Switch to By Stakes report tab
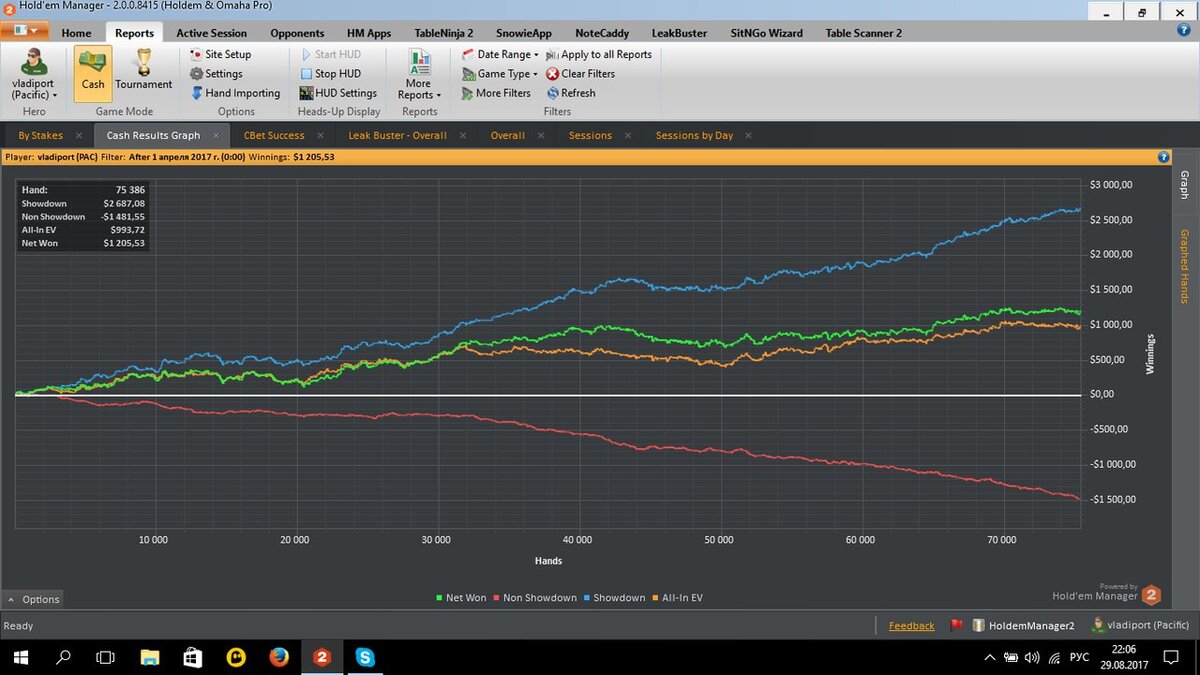The image size is (1200, 675). [40, 135]
